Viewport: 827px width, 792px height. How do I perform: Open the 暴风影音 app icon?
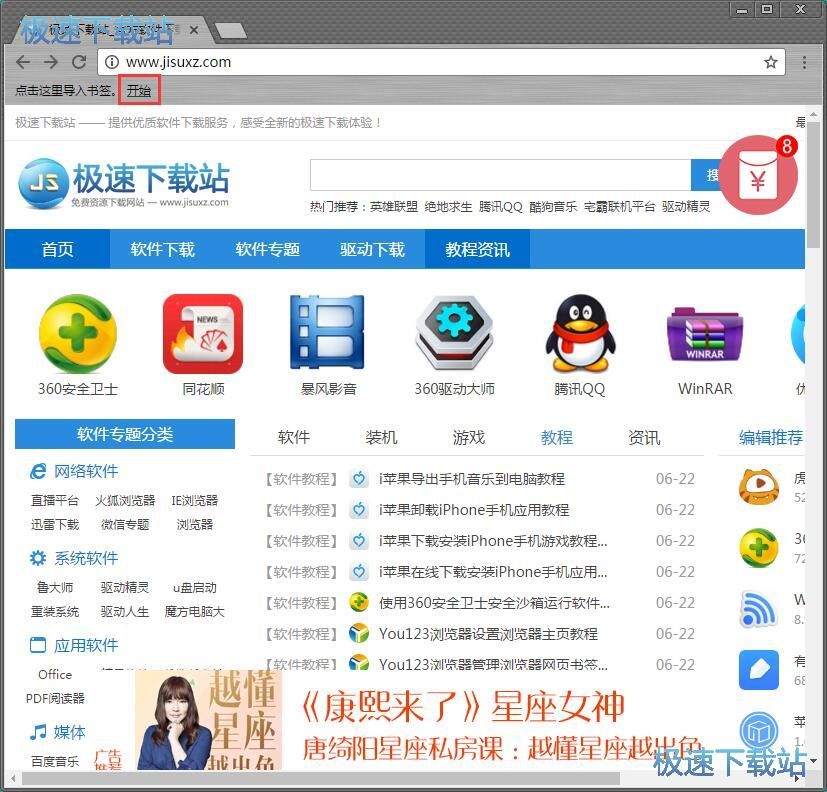tap(328, 332)
